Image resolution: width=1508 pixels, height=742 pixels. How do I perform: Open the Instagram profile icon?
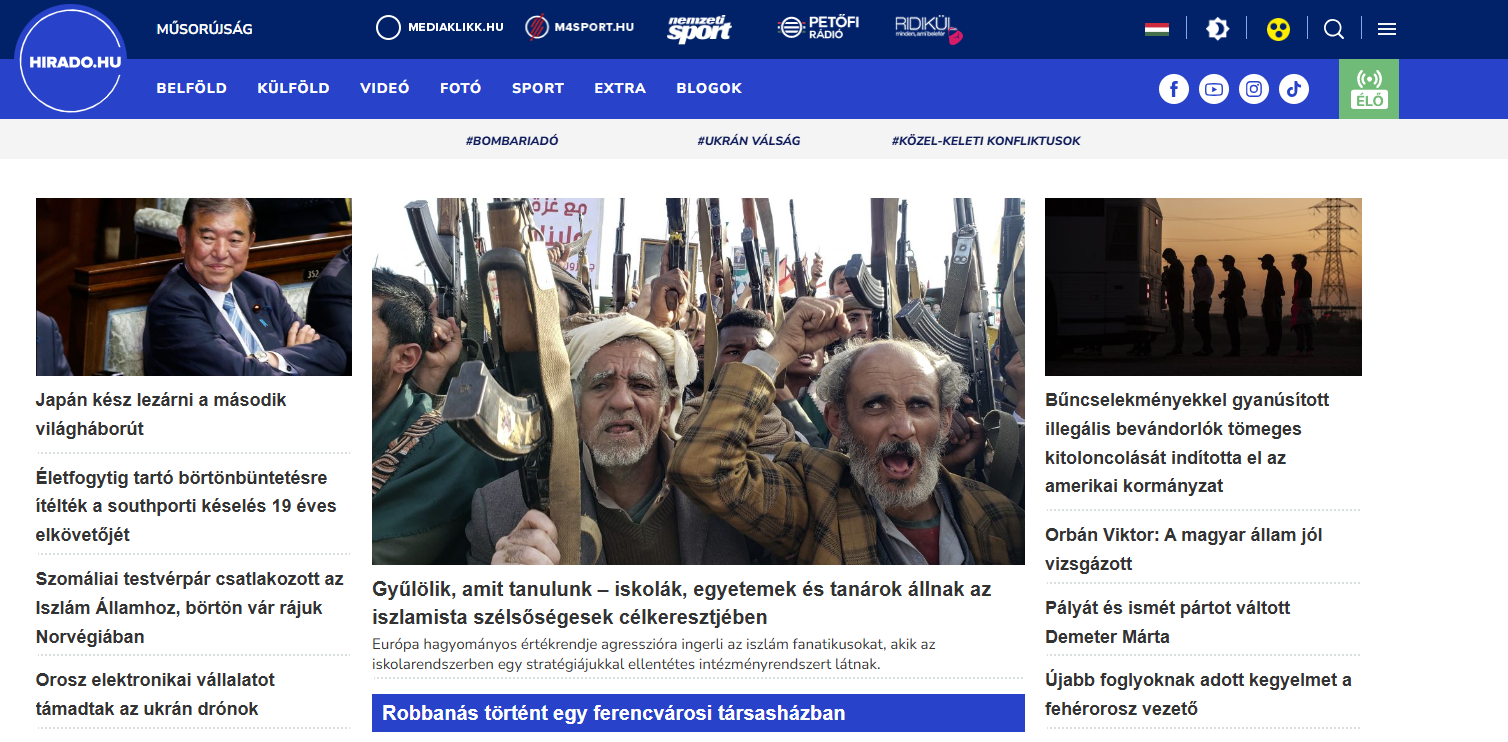(x=1254, y=89)
